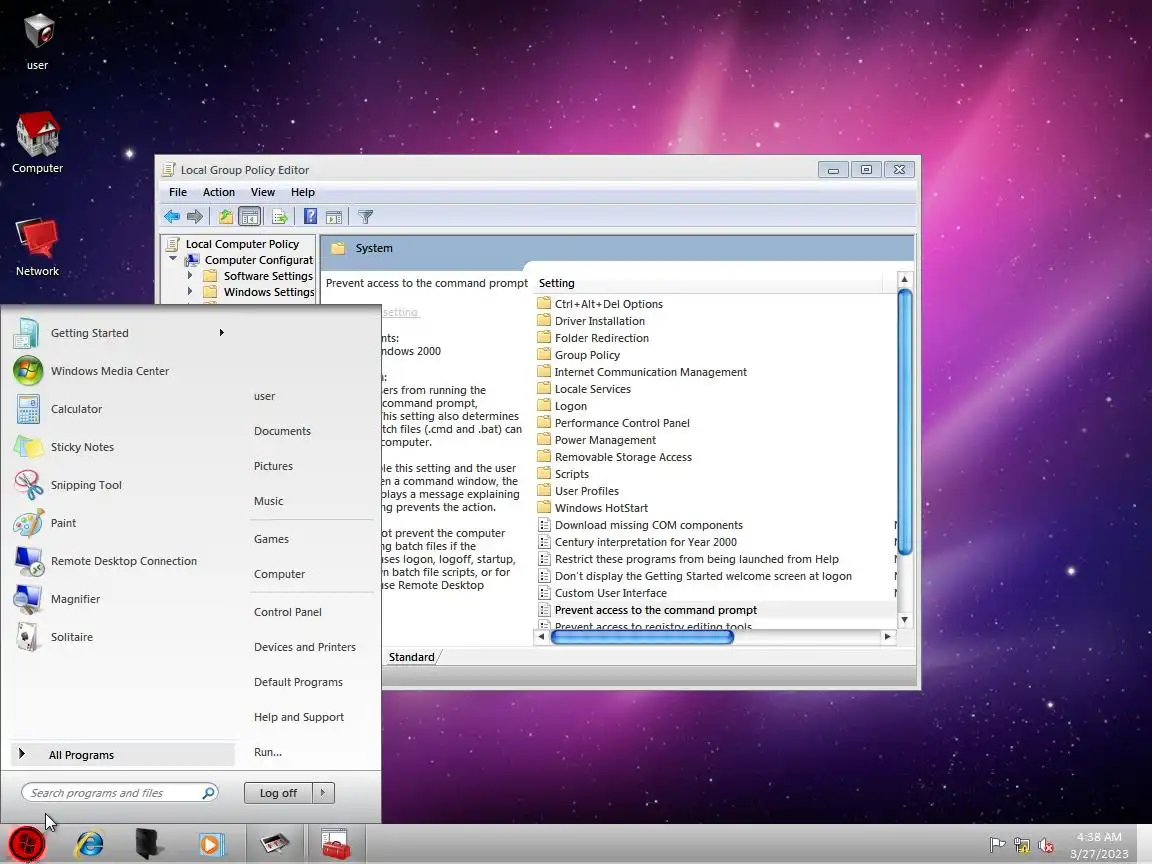Screen dimensions: 1152x864
Task: Toggle the Show/Hide Action Pane icon
Action: click(x=334, y=217)
